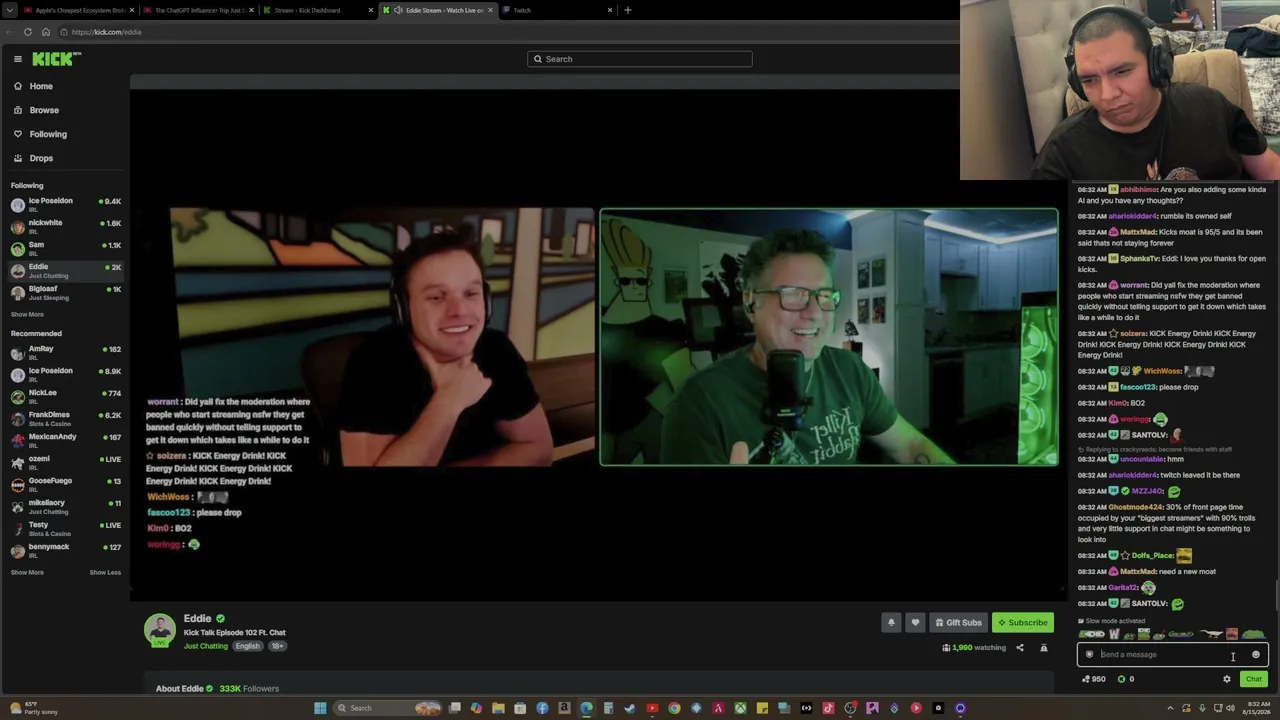
Task: Open a new browser tab
Action: coord(628,10)
